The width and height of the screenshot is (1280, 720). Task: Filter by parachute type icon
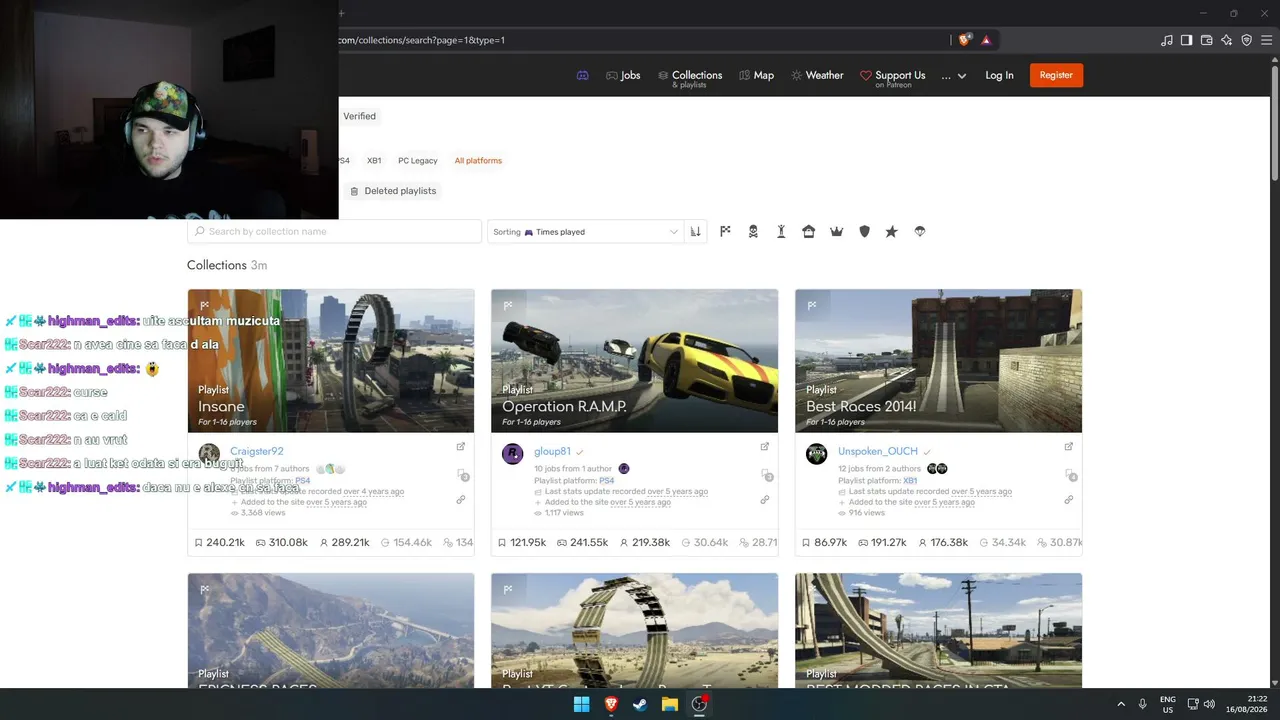[x=920, y=232]
